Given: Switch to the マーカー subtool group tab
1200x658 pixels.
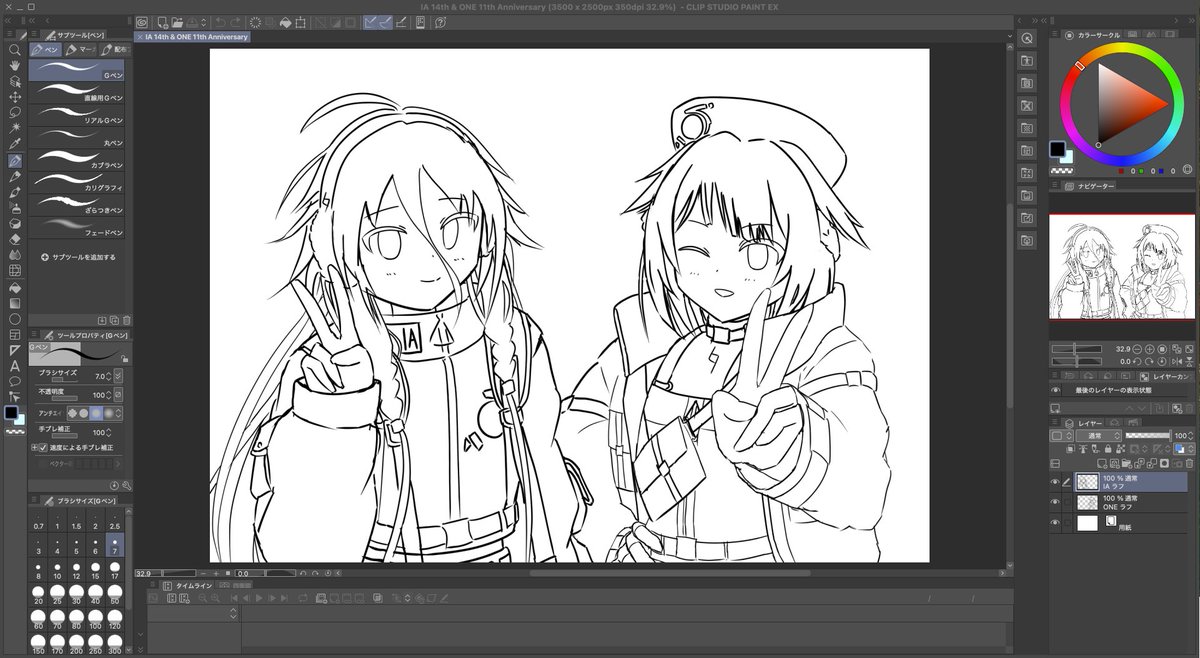Looking at the screenshot, I should click(x=80, y=49).
